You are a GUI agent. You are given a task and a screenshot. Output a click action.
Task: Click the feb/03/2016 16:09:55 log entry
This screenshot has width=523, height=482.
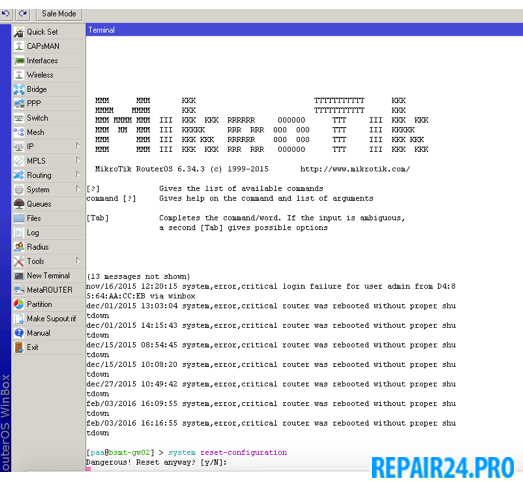(271, 409)
